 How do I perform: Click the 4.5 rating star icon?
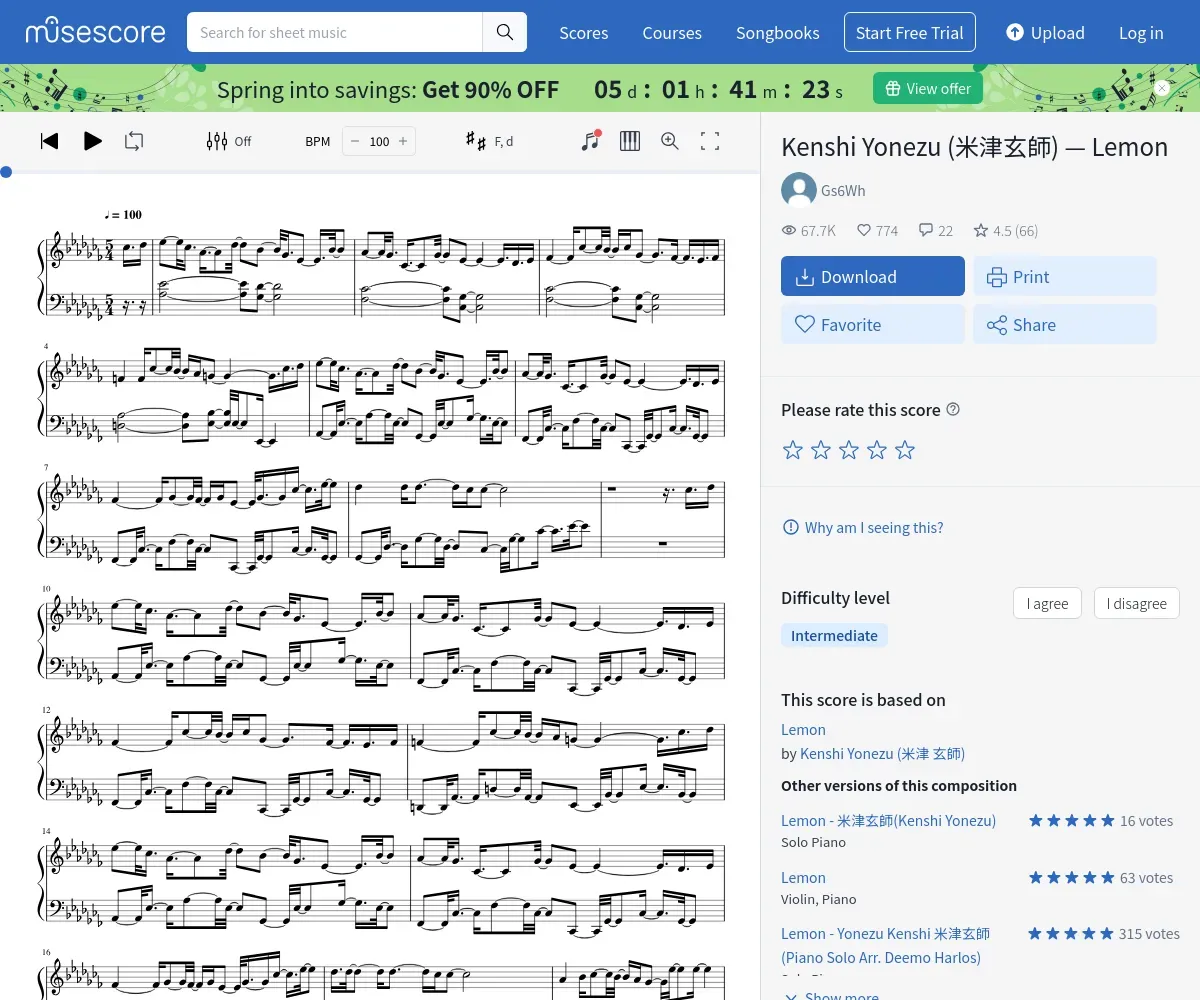pos(981,230)
